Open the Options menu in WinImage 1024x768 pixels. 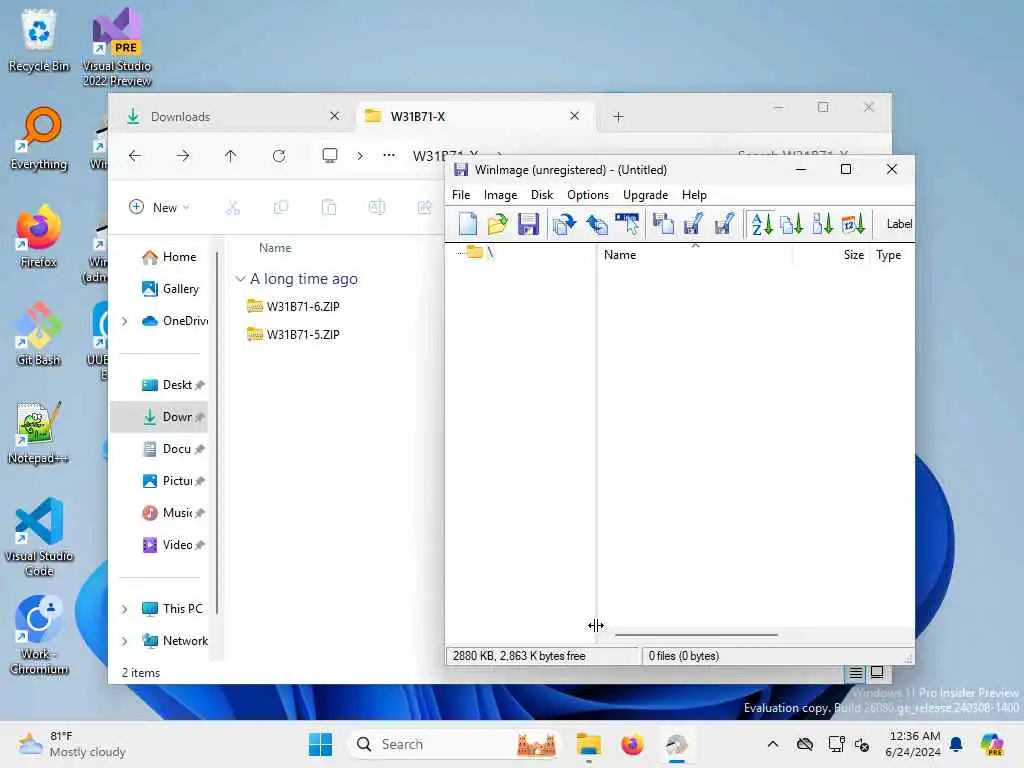tap(588, 195)
